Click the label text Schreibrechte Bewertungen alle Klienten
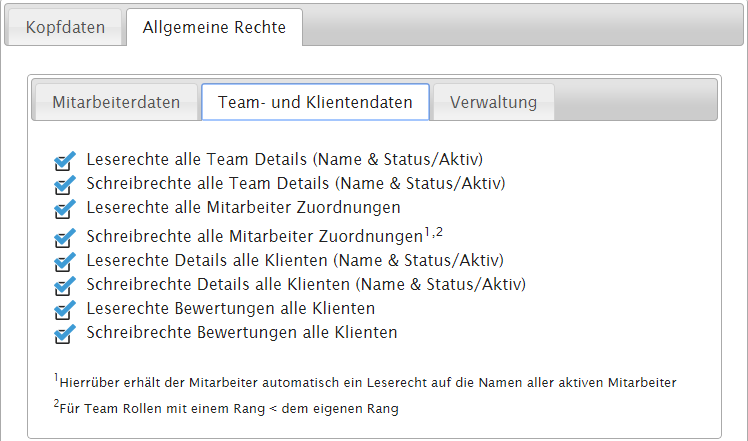Image resolution: width=748 pixels, height=441 pixels. (242, 332)
